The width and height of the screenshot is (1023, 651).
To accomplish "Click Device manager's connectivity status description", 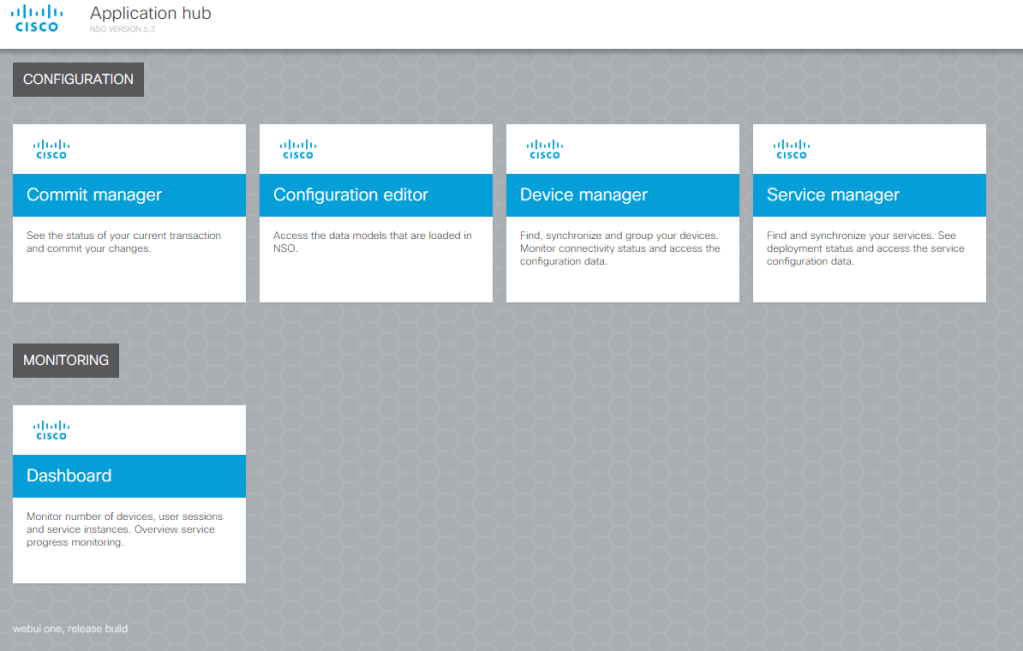I will 620,249.
